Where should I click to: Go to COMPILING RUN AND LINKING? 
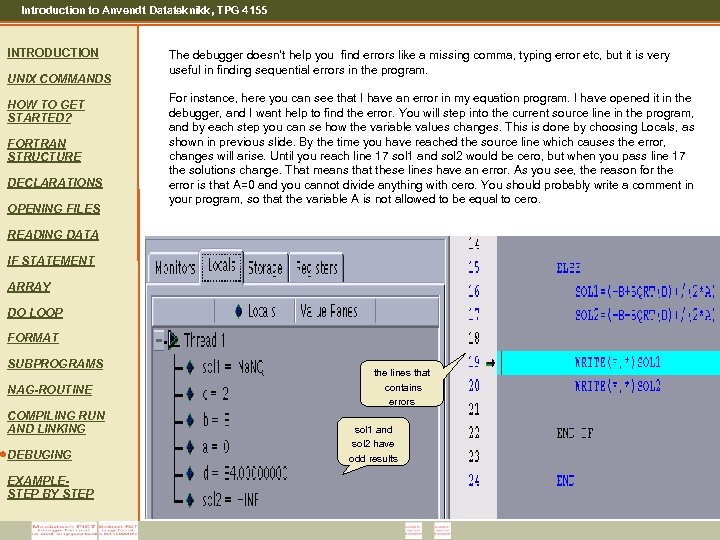point(56,422)
